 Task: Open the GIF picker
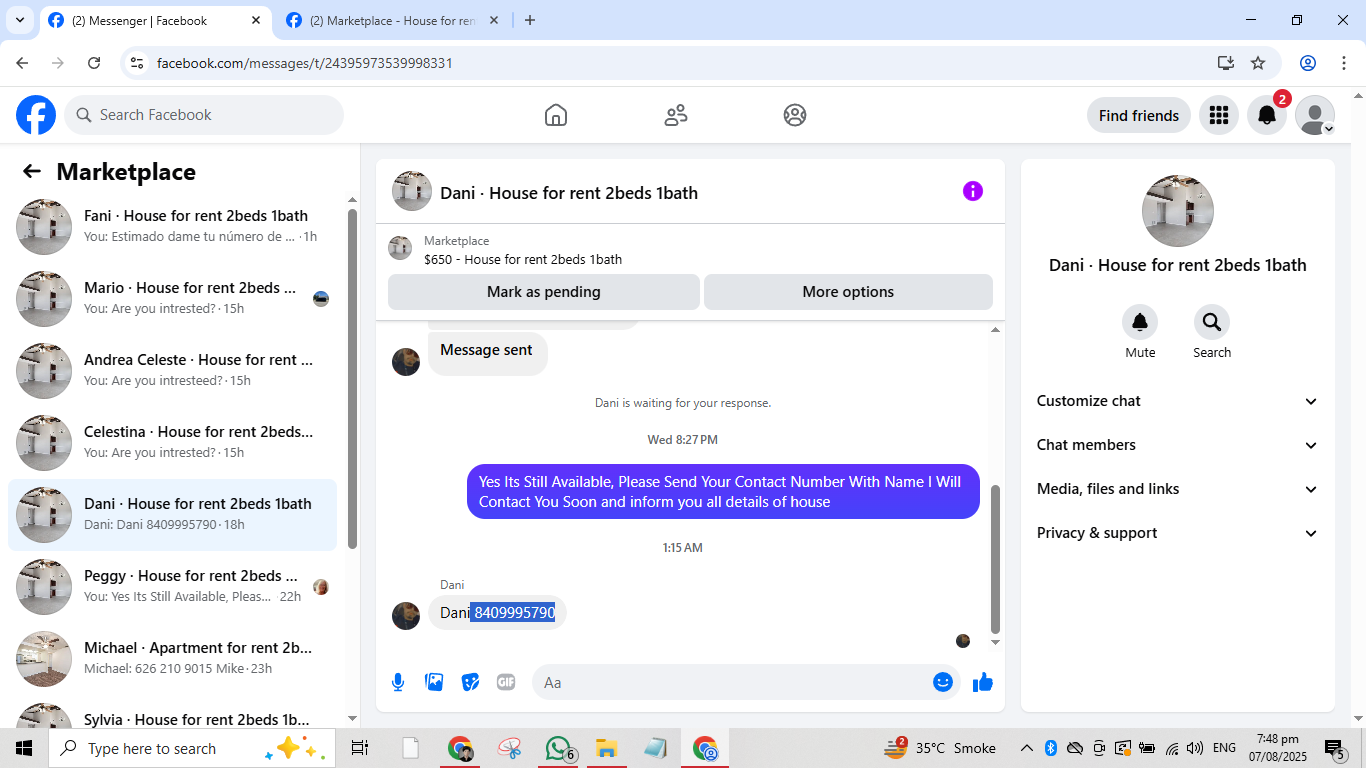click(x=506, y=682)
